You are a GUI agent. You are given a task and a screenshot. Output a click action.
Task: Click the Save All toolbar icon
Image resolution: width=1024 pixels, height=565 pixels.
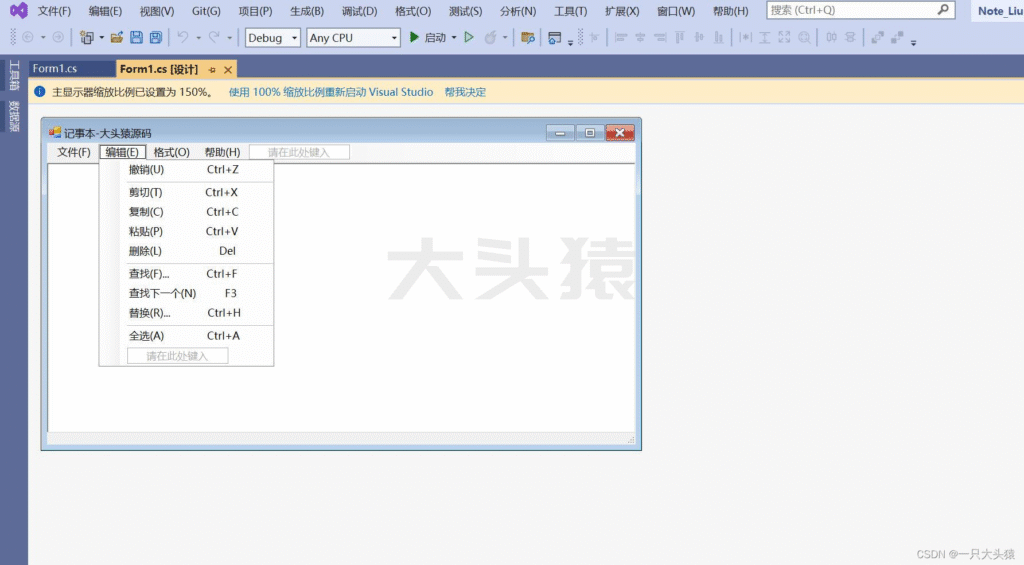(155, 38)
